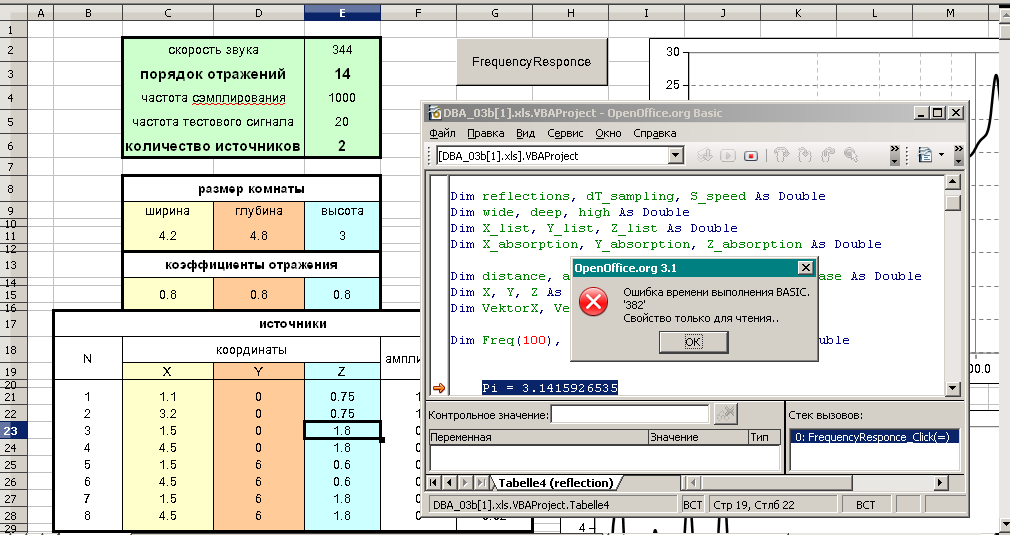This screenshot has height=535, width=1010.
Task: Click the remove watch glasses icon
Action: pos(725,415)
